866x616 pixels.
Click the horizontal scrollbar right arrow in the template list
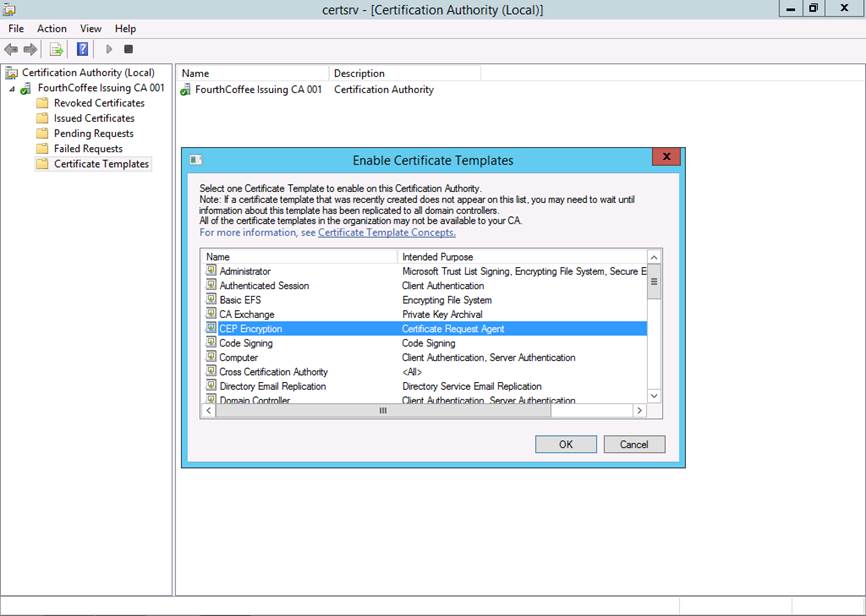point(639,411)
